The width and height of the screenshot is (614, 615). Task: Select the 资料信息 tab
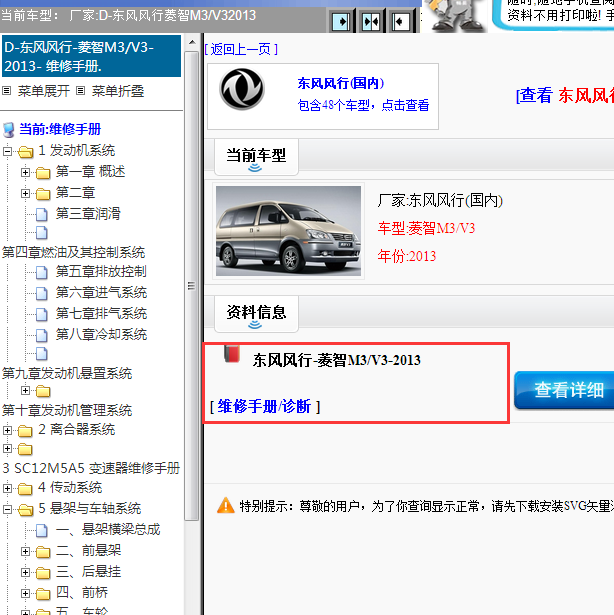click(x=256, y=314)
